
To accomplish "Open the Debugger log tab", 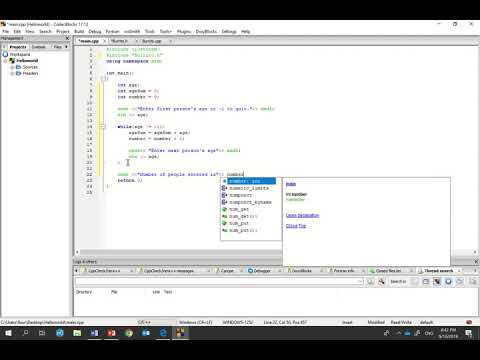I will click(x=262, y=271).
